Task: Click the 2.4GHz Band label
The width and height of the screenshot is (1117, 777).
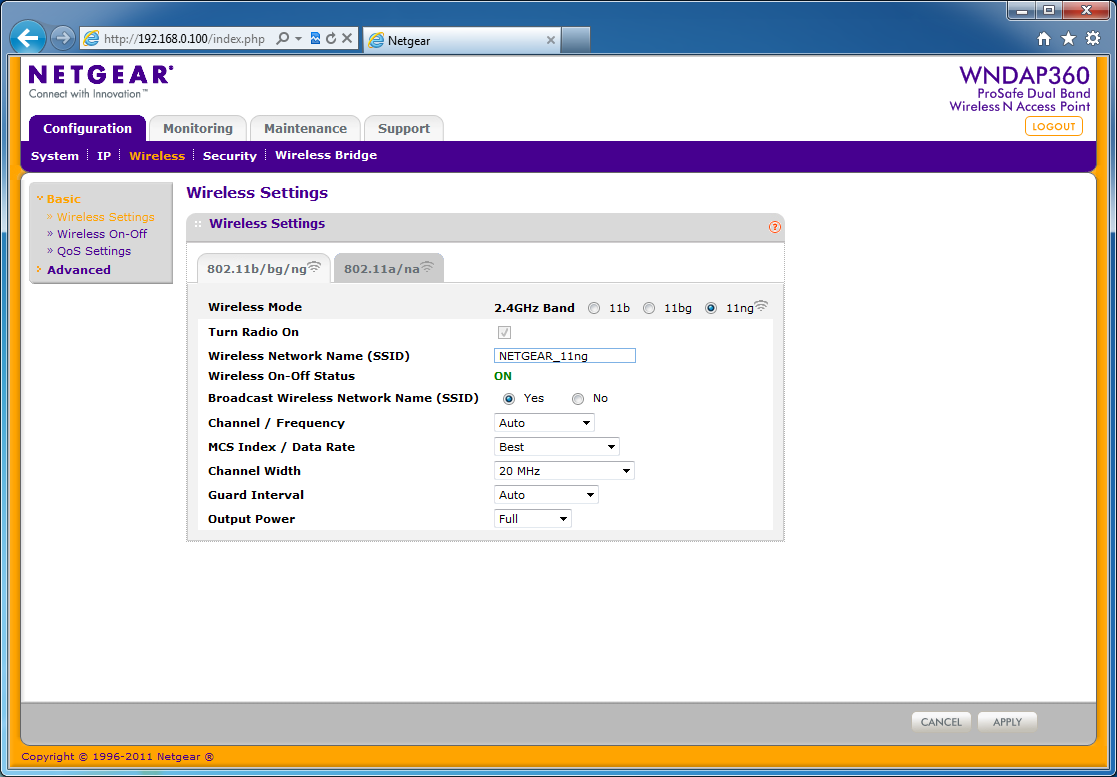Action: tap(534, 308)
